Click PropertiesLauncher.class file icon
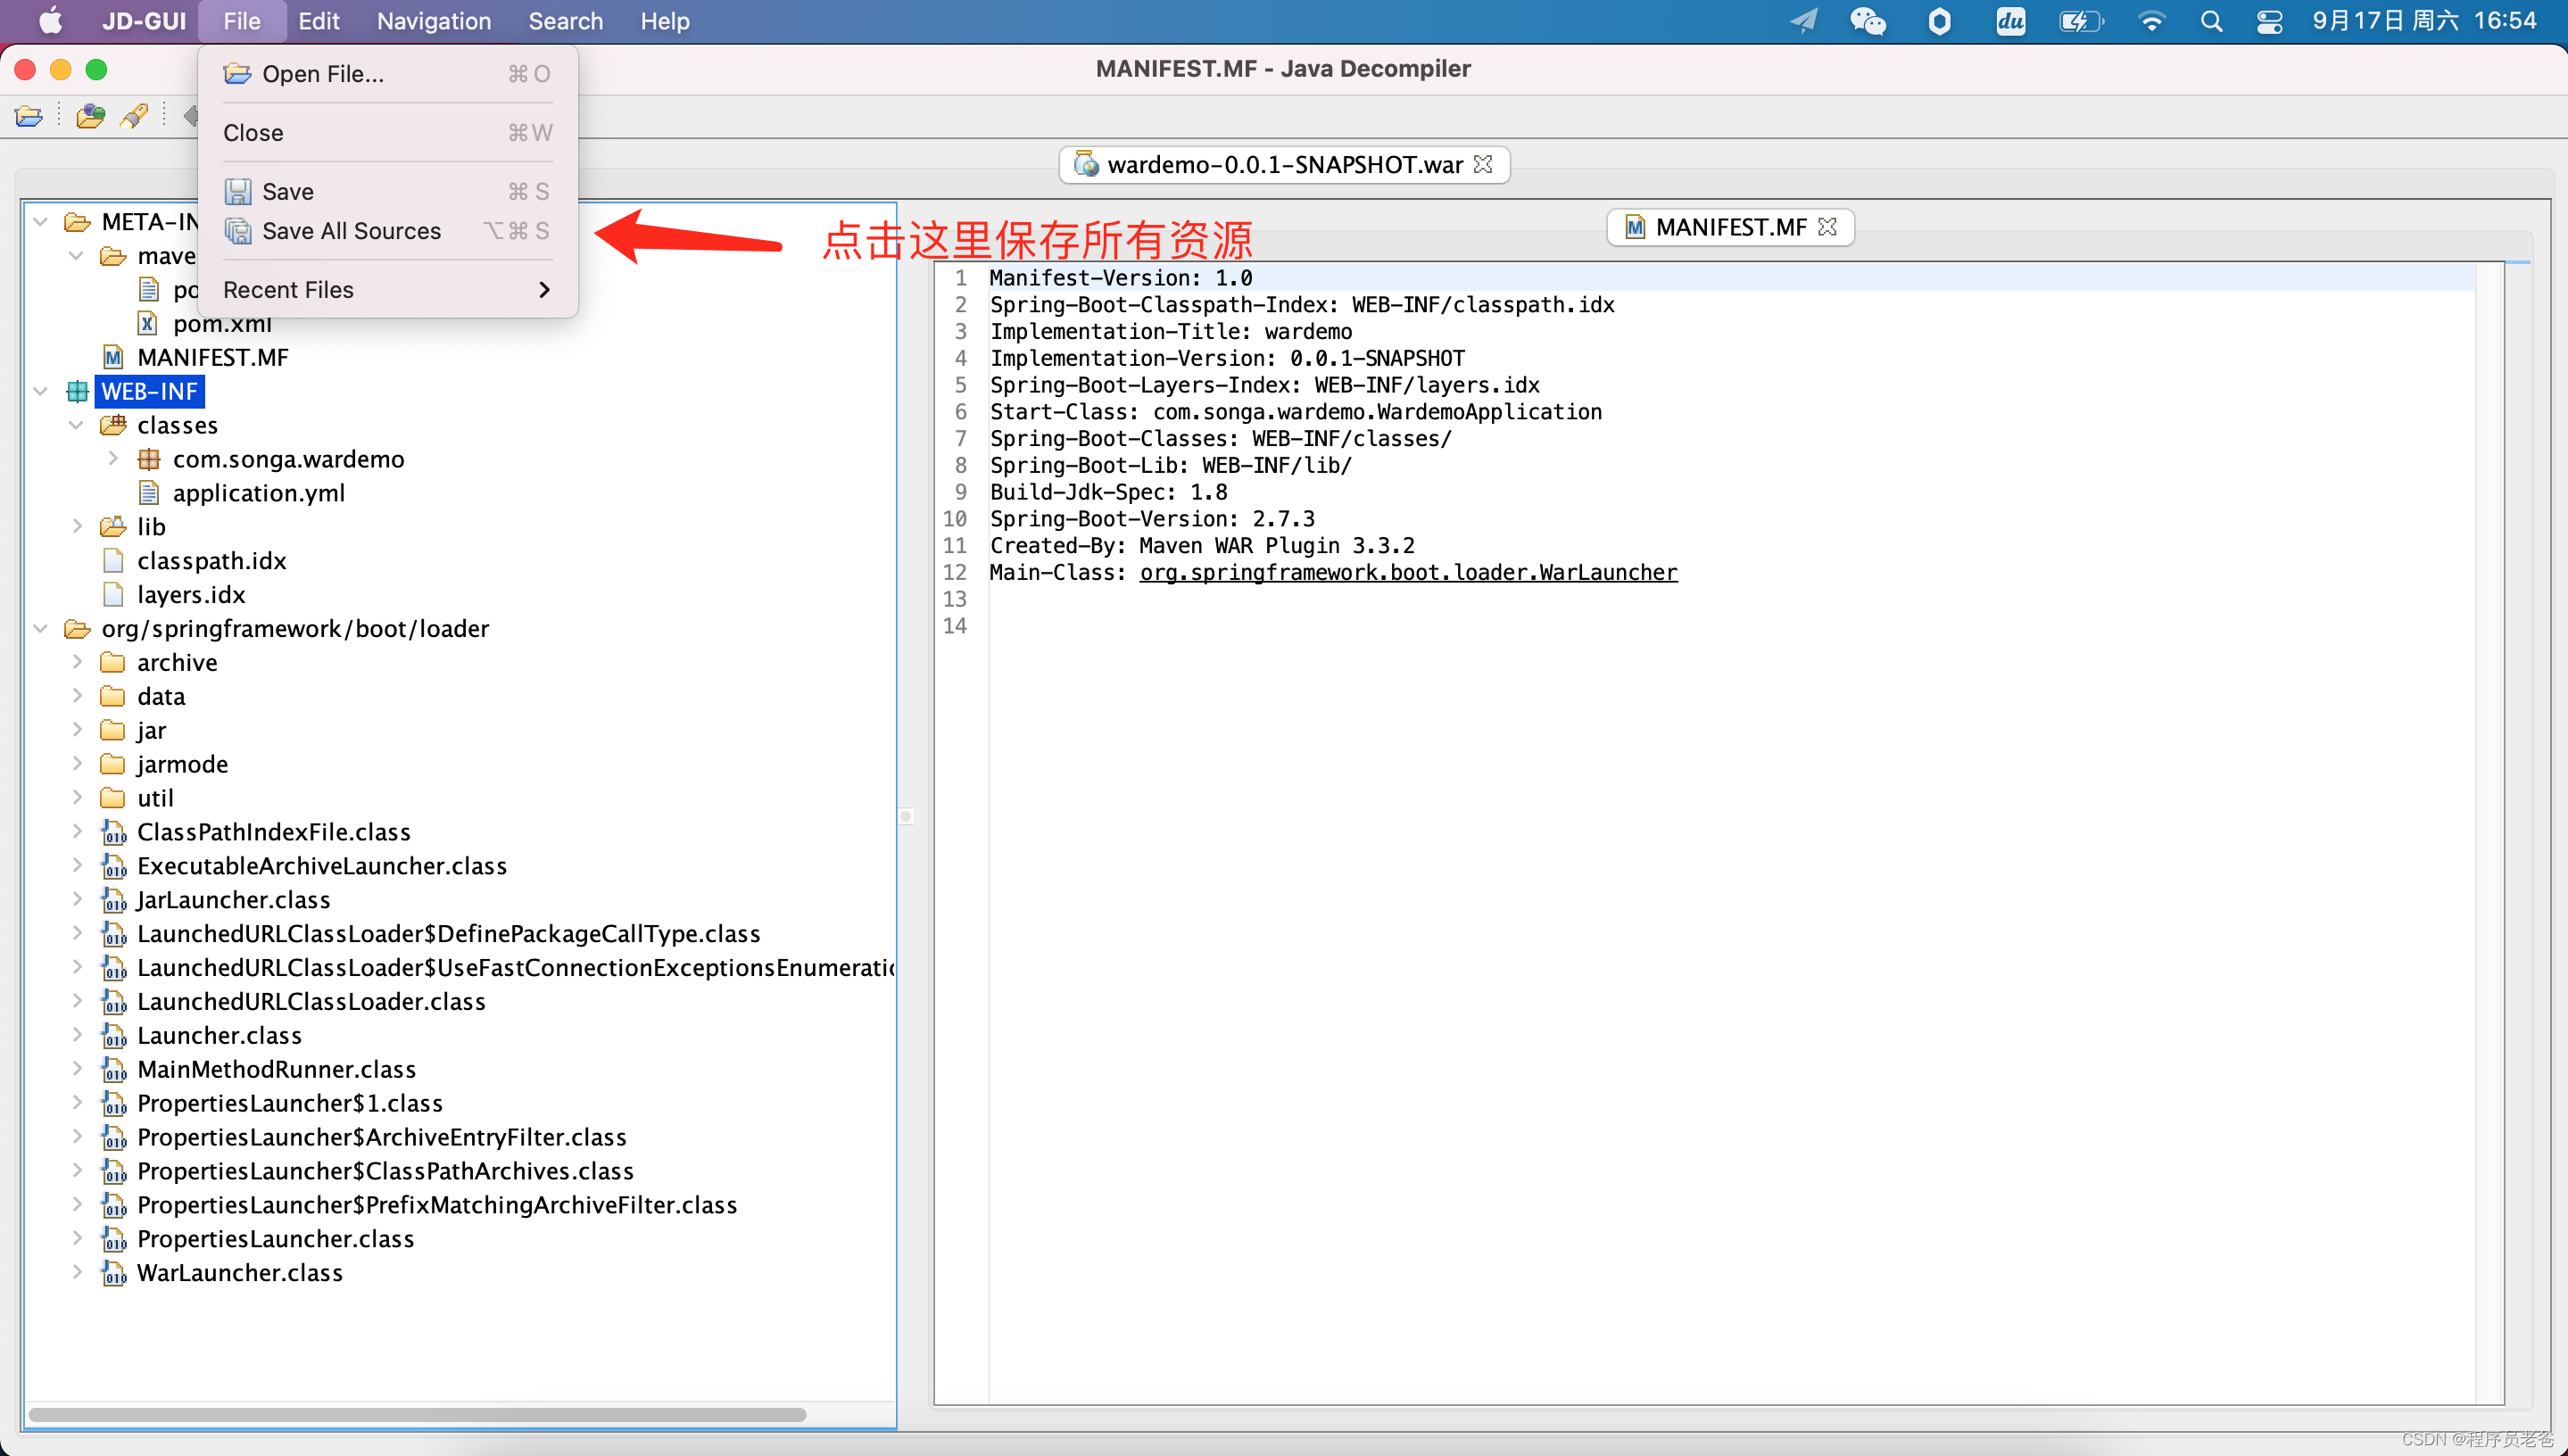 114,1240
